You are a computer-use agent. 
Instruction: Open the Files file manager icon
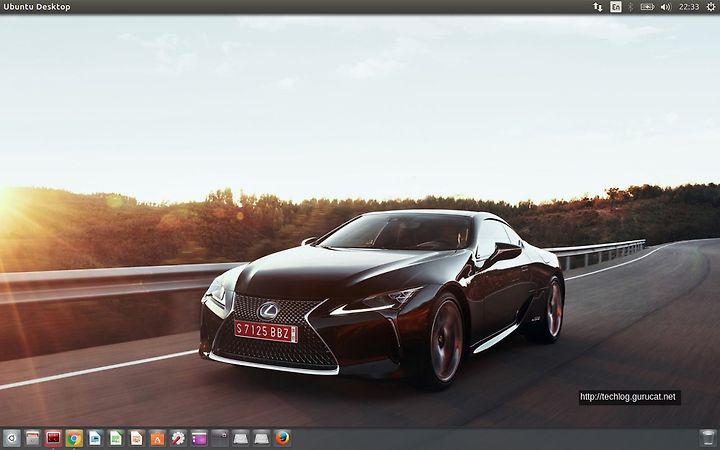33,438
